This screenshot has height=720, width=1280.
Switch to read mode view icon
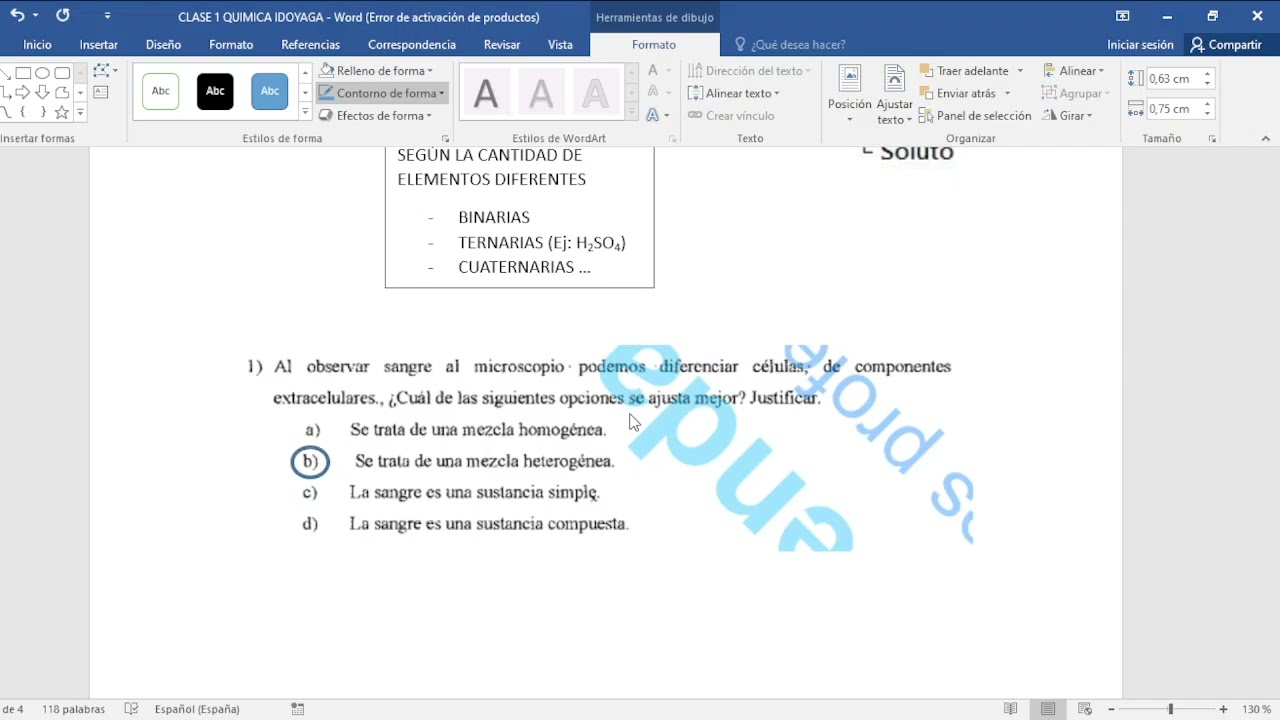click(1011, 709)
